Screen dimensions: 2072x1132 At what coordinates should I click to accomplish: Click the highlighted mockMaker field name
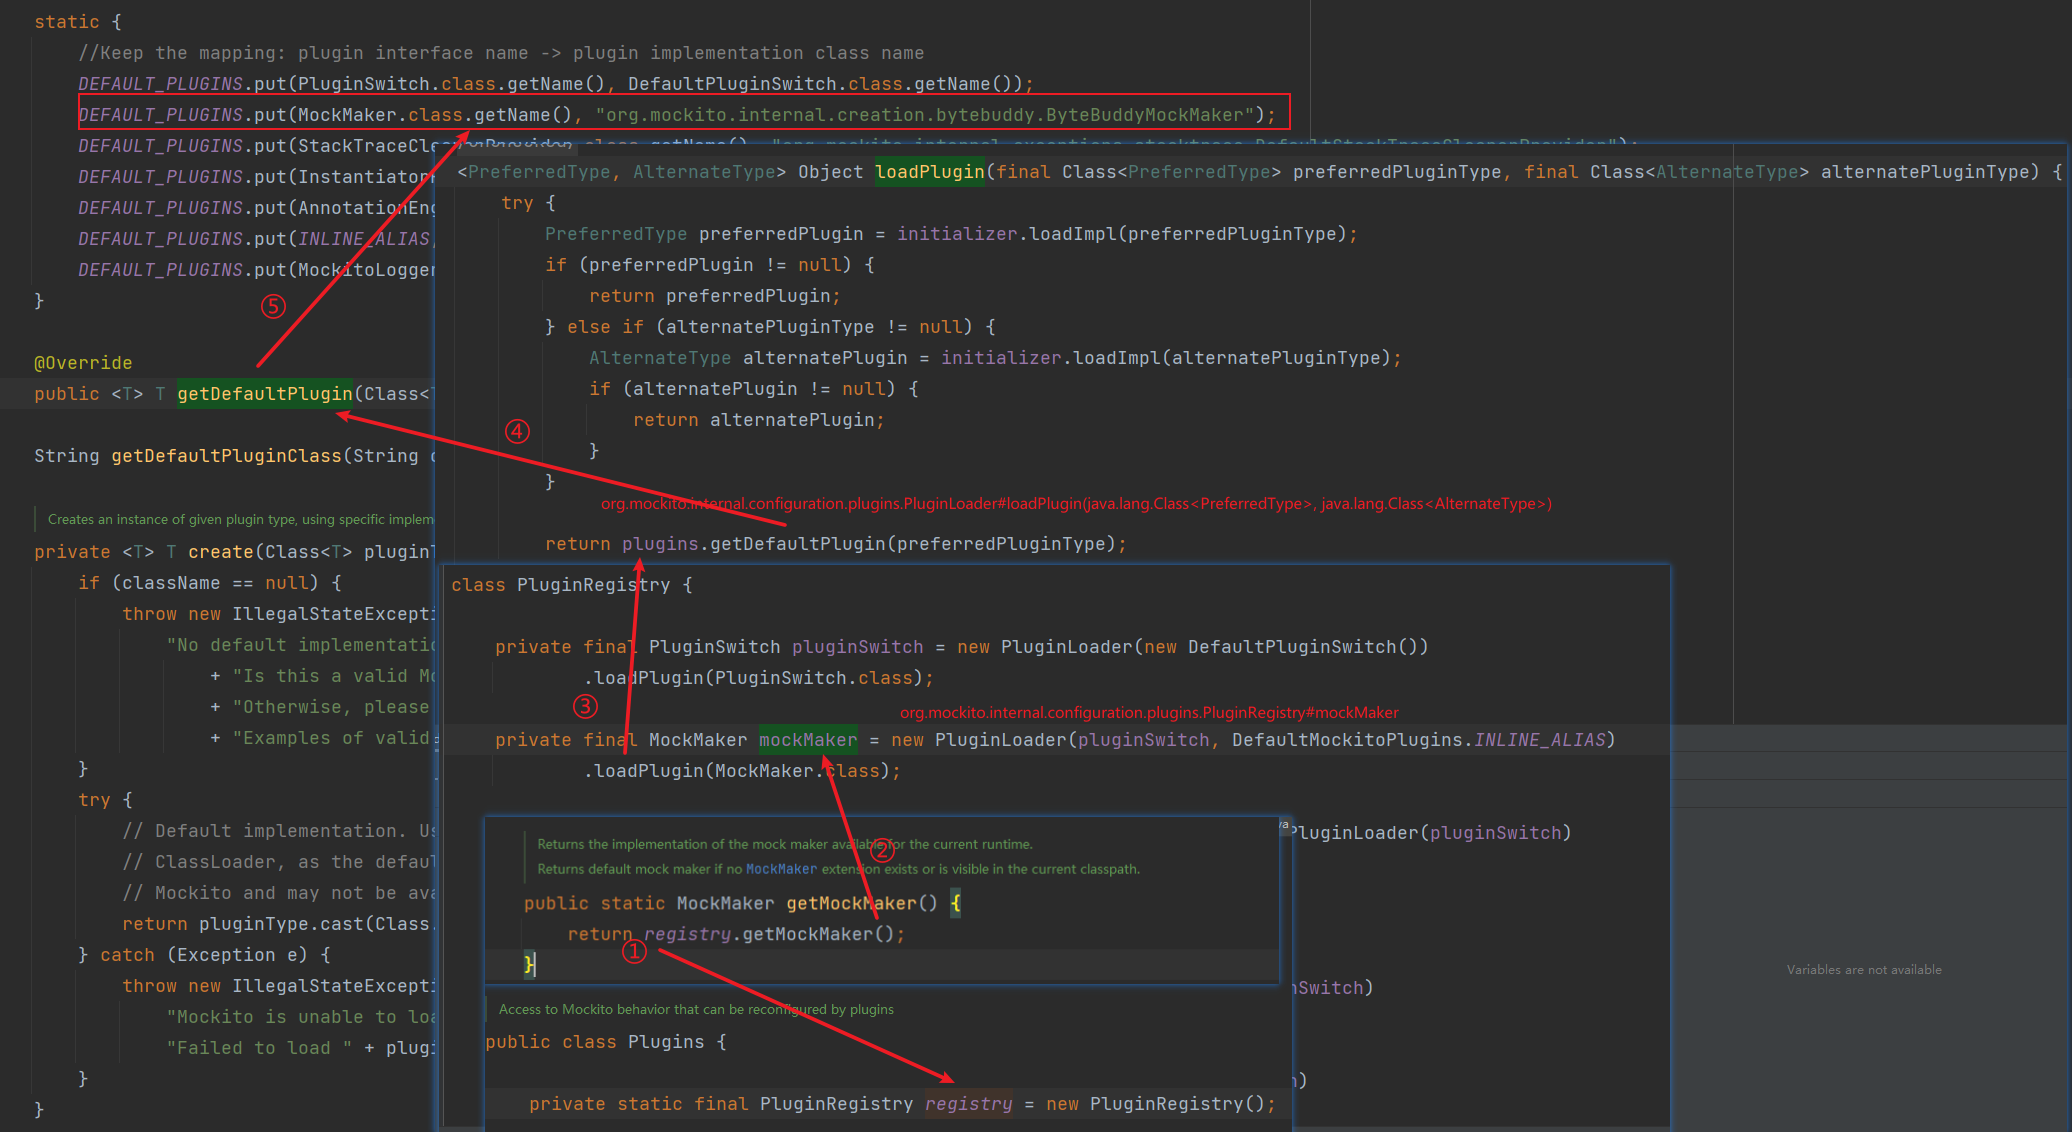click(x=807, y=740)
